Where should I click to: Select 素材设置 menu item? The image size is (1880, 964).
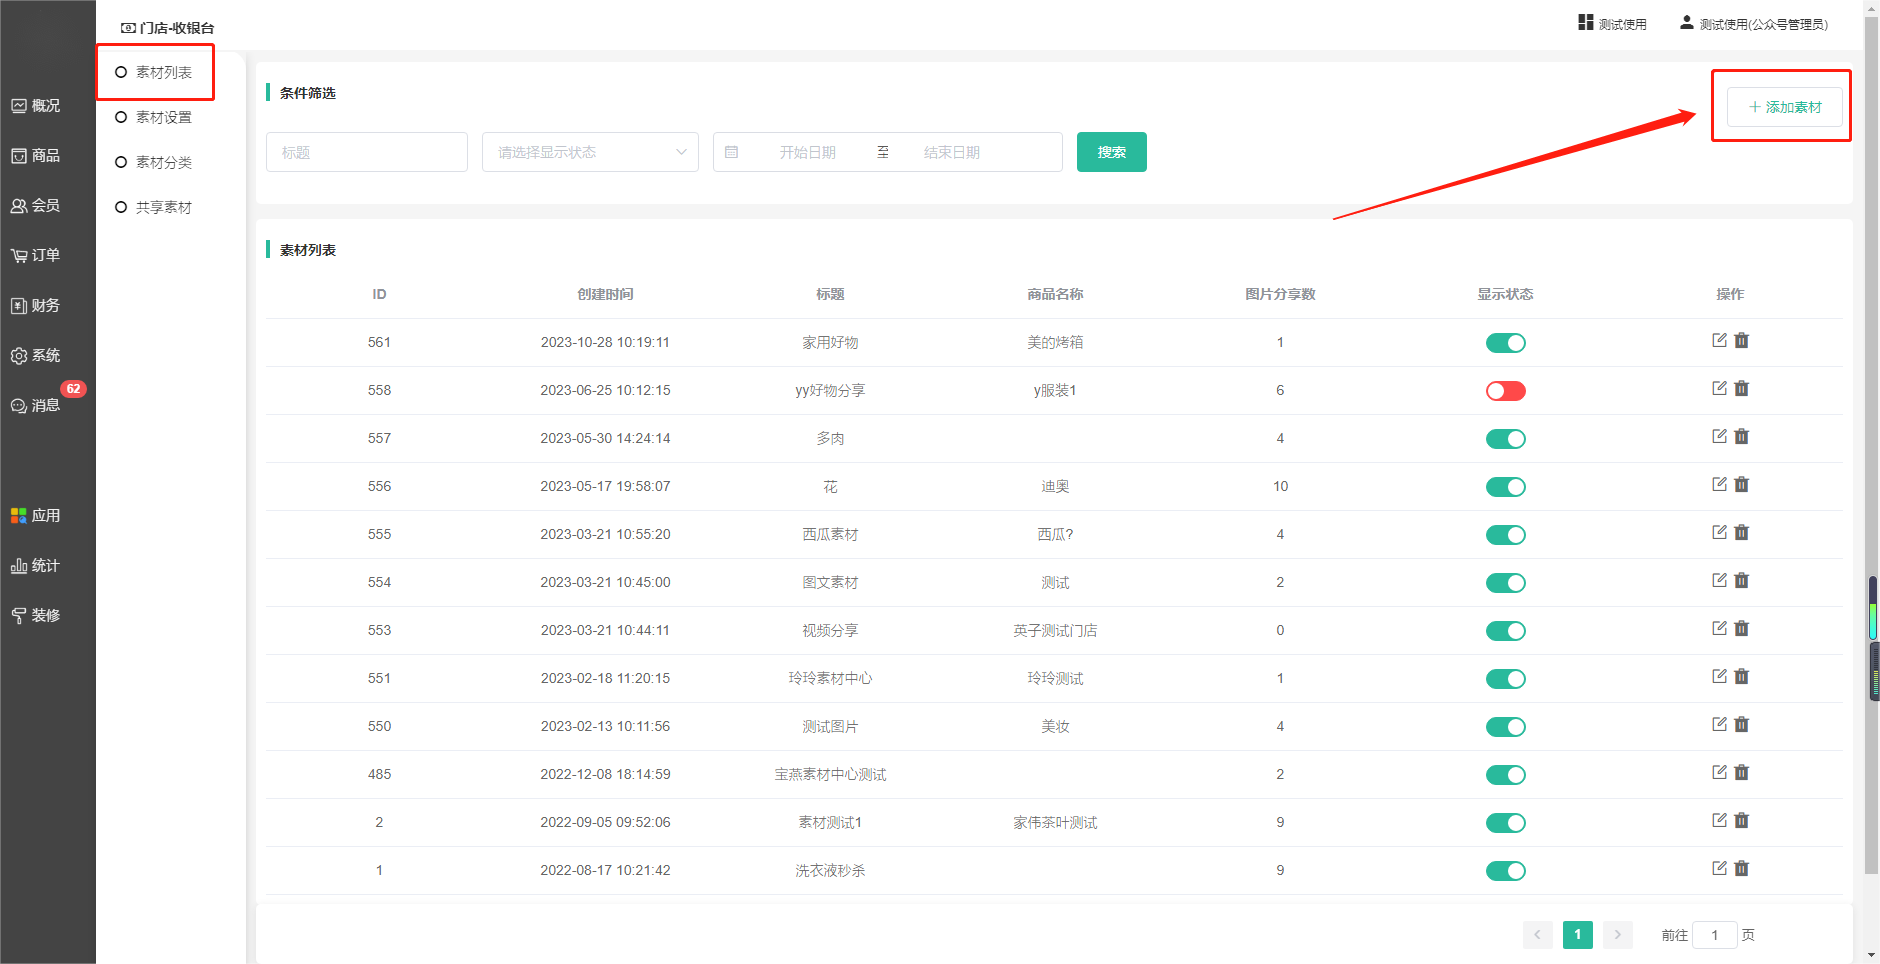coord(163,117)
